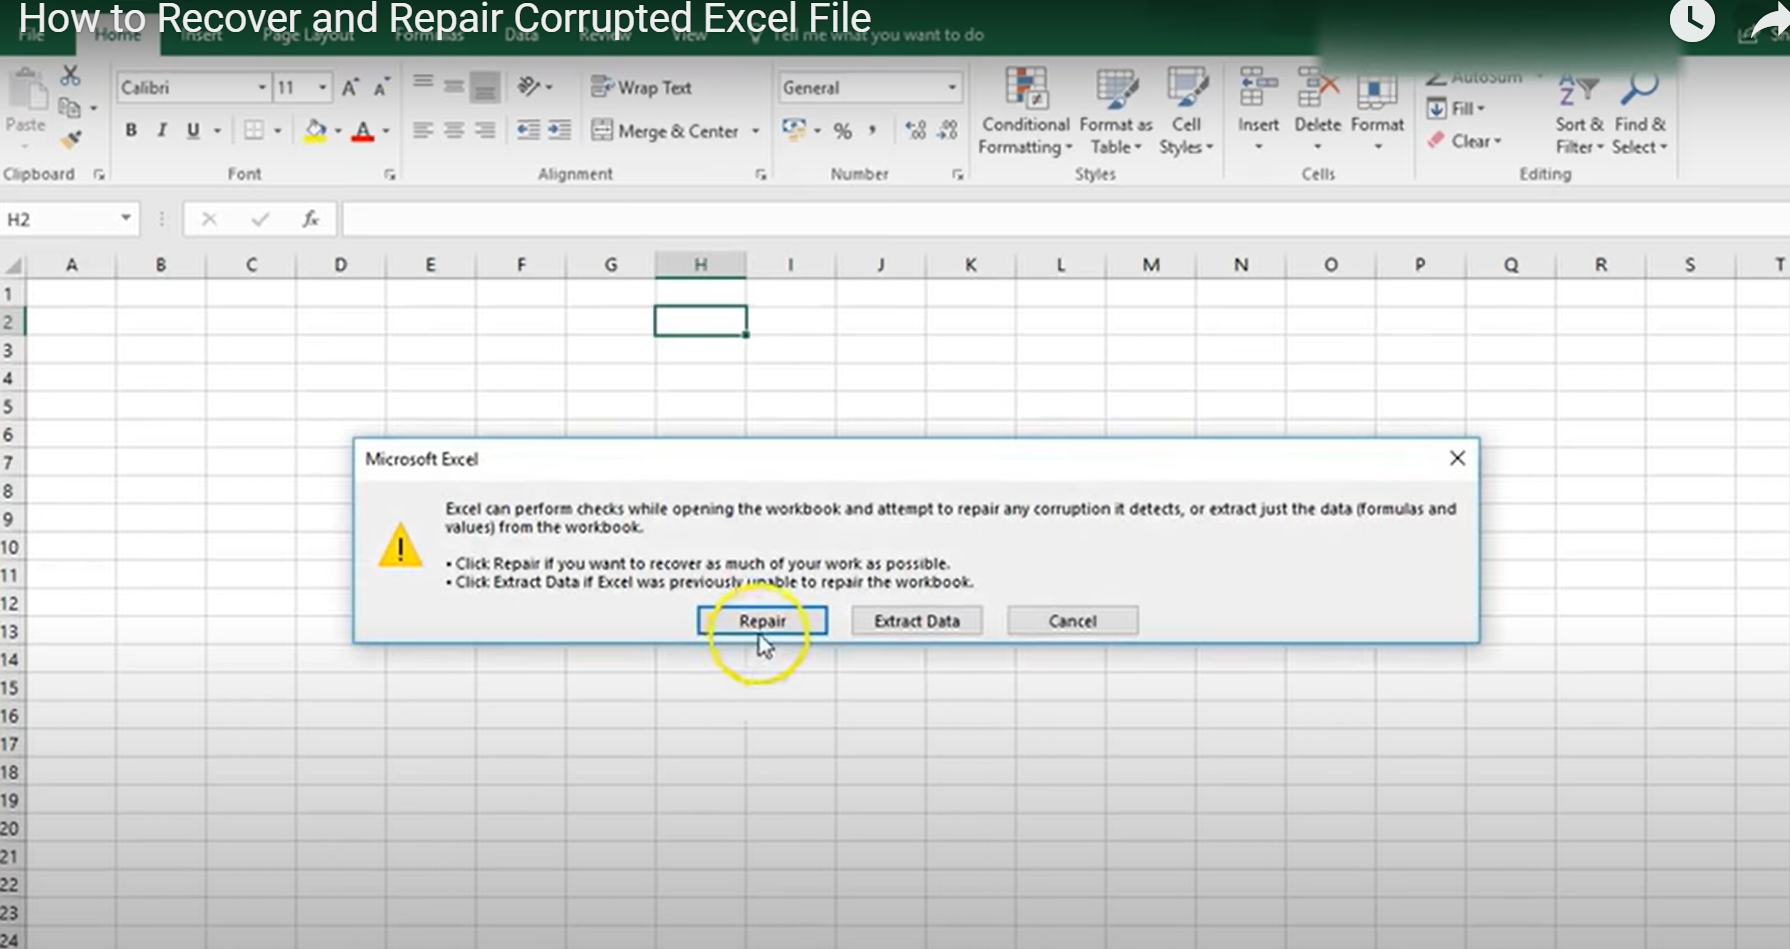Expand the General number format dropdown
The image size is (1790, 949).
[x=951, y=88]
